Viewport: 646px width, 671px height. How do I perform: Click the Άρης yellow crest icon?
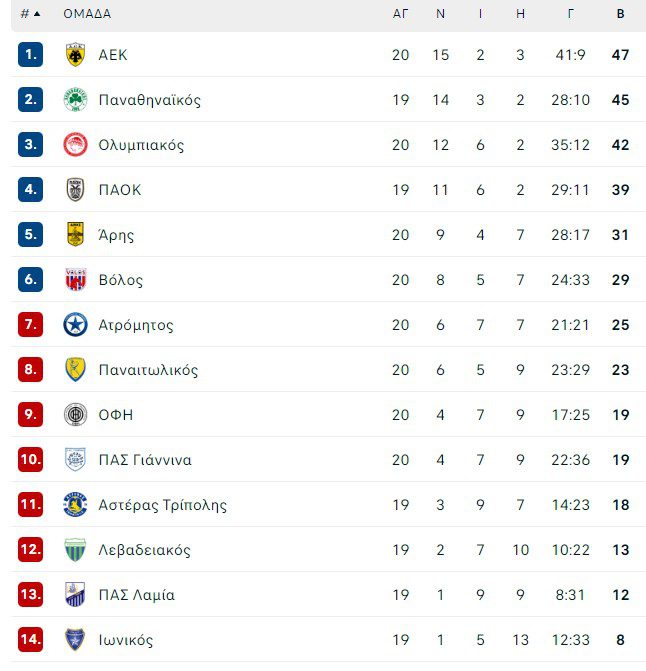point(75,235)
